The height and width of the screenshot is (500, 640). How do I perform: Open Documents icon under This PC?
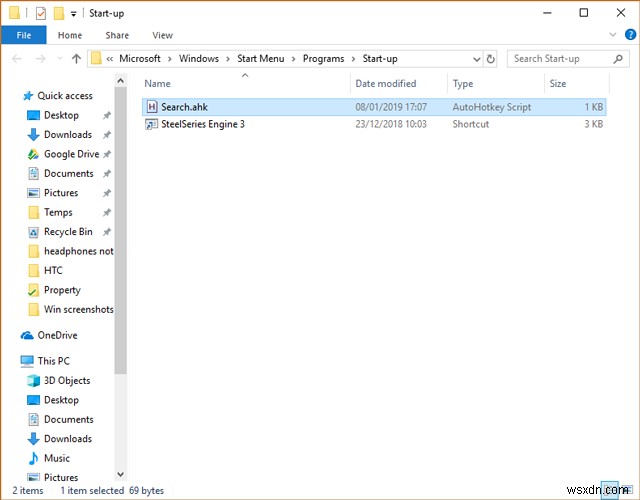click(x=33, y=419)
